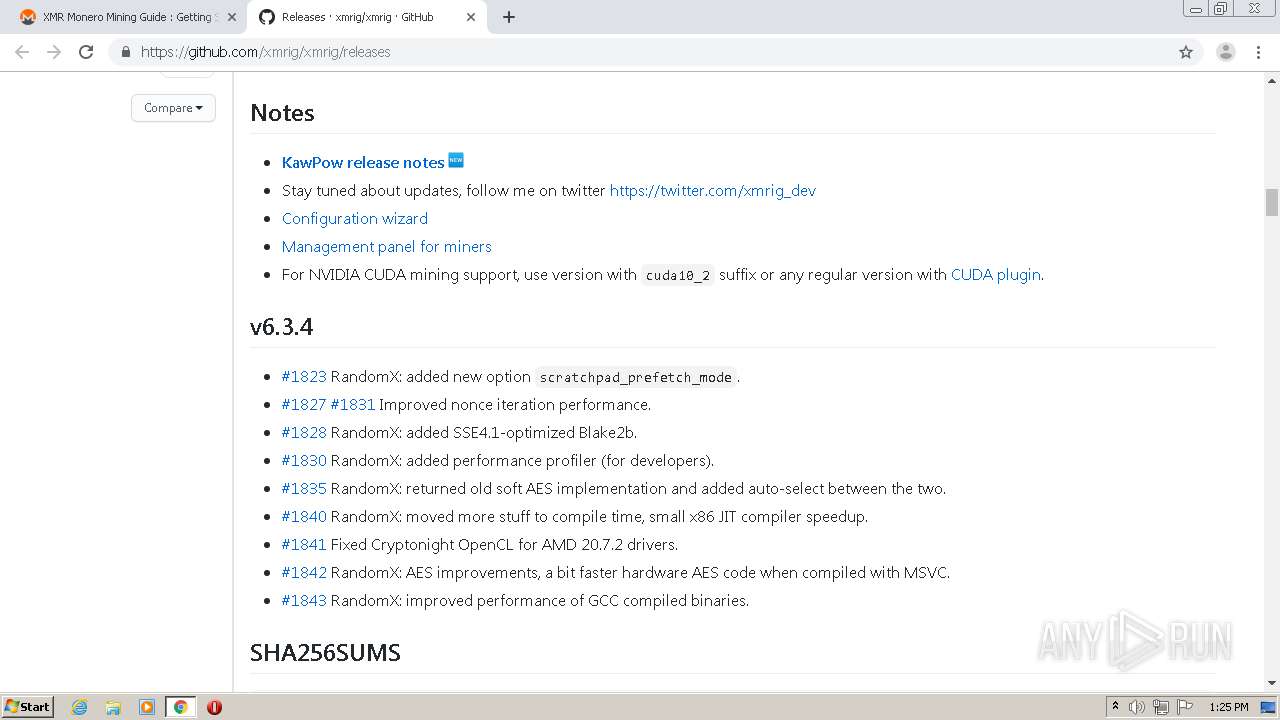Viewport: 1280px width, 720px height.
Task: Show hidden system tray icons
Action: (x=1115, y=707)
